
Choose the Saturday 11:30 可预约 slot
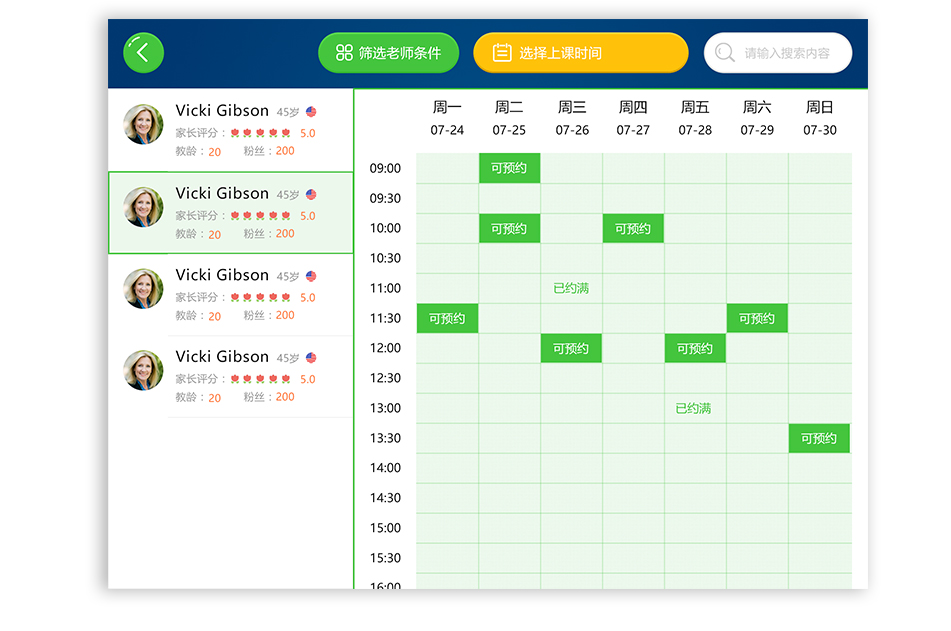click(757, 318)
